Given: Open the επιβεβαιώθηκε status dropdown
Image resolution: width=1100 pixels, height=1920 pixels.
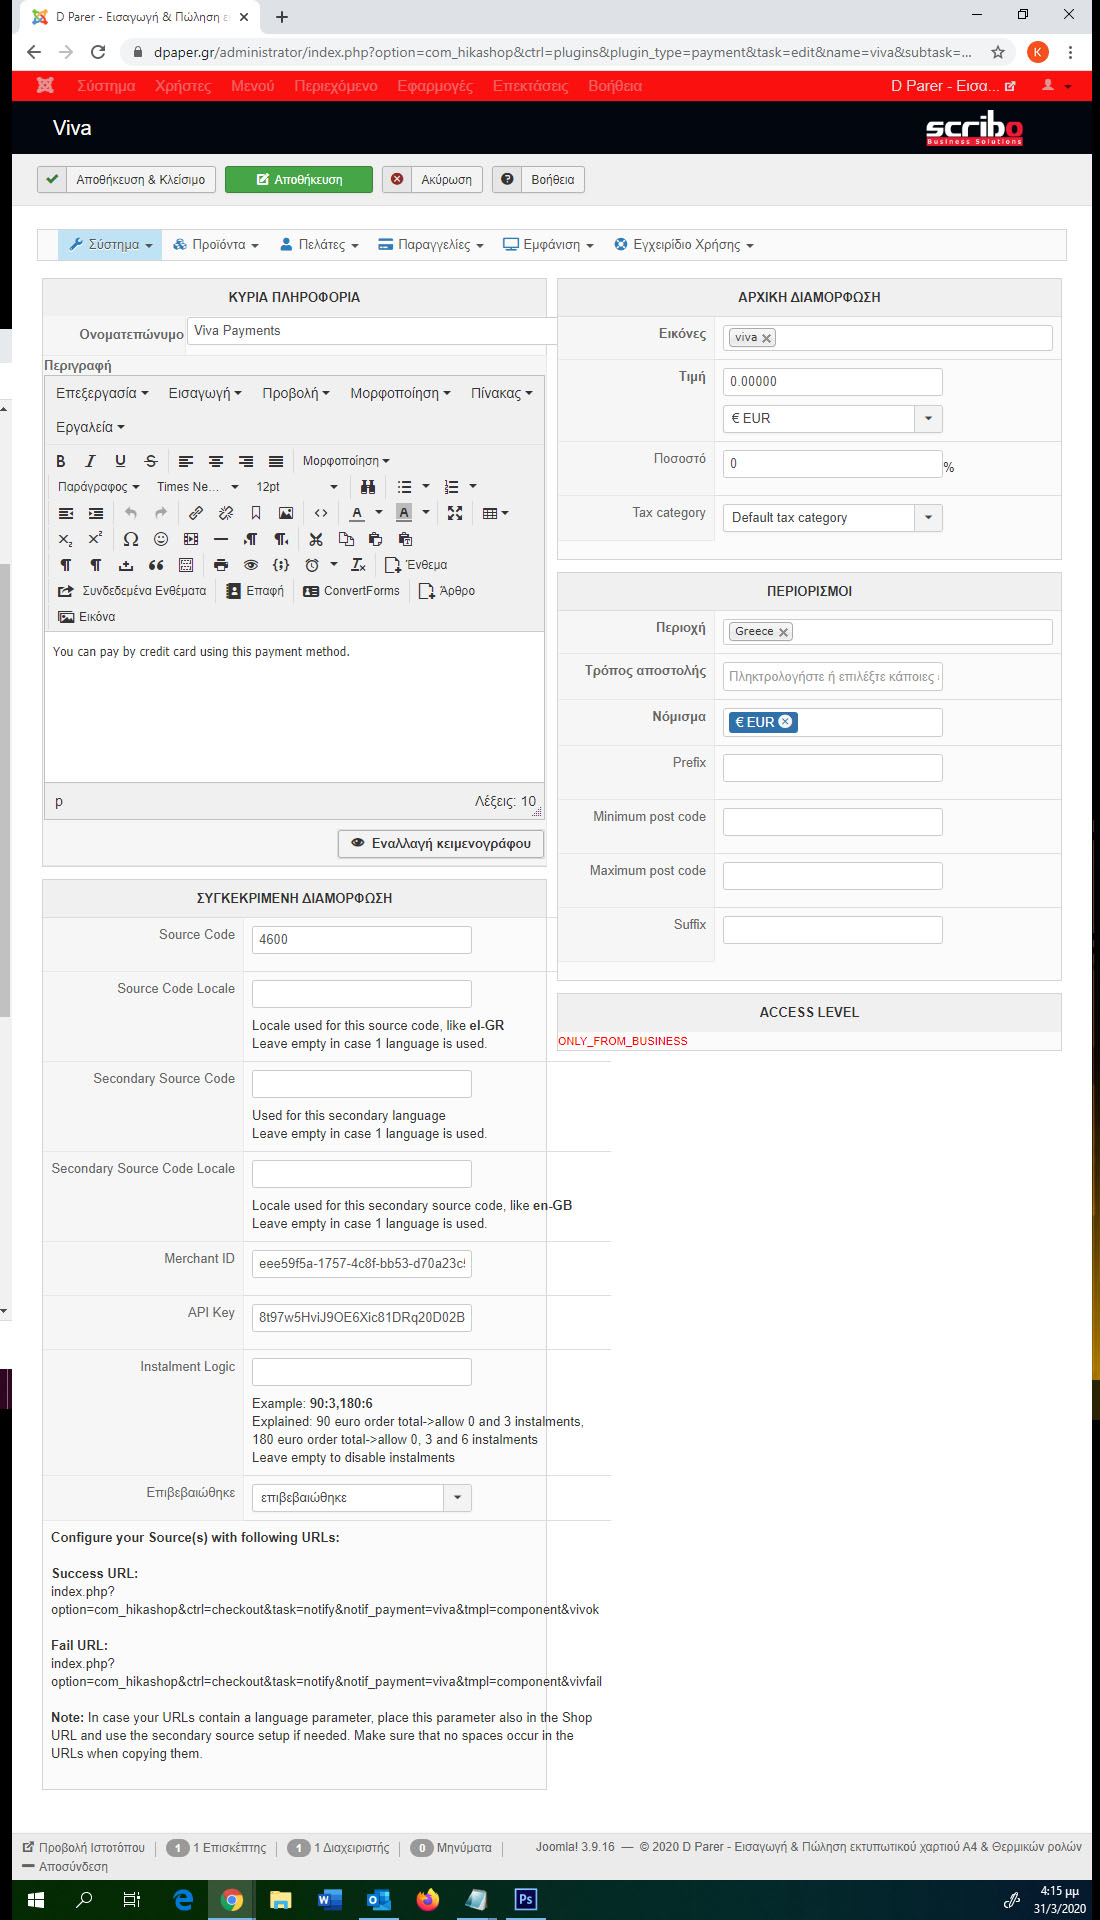Looking at the screenshot, I should coord(361,1498).
